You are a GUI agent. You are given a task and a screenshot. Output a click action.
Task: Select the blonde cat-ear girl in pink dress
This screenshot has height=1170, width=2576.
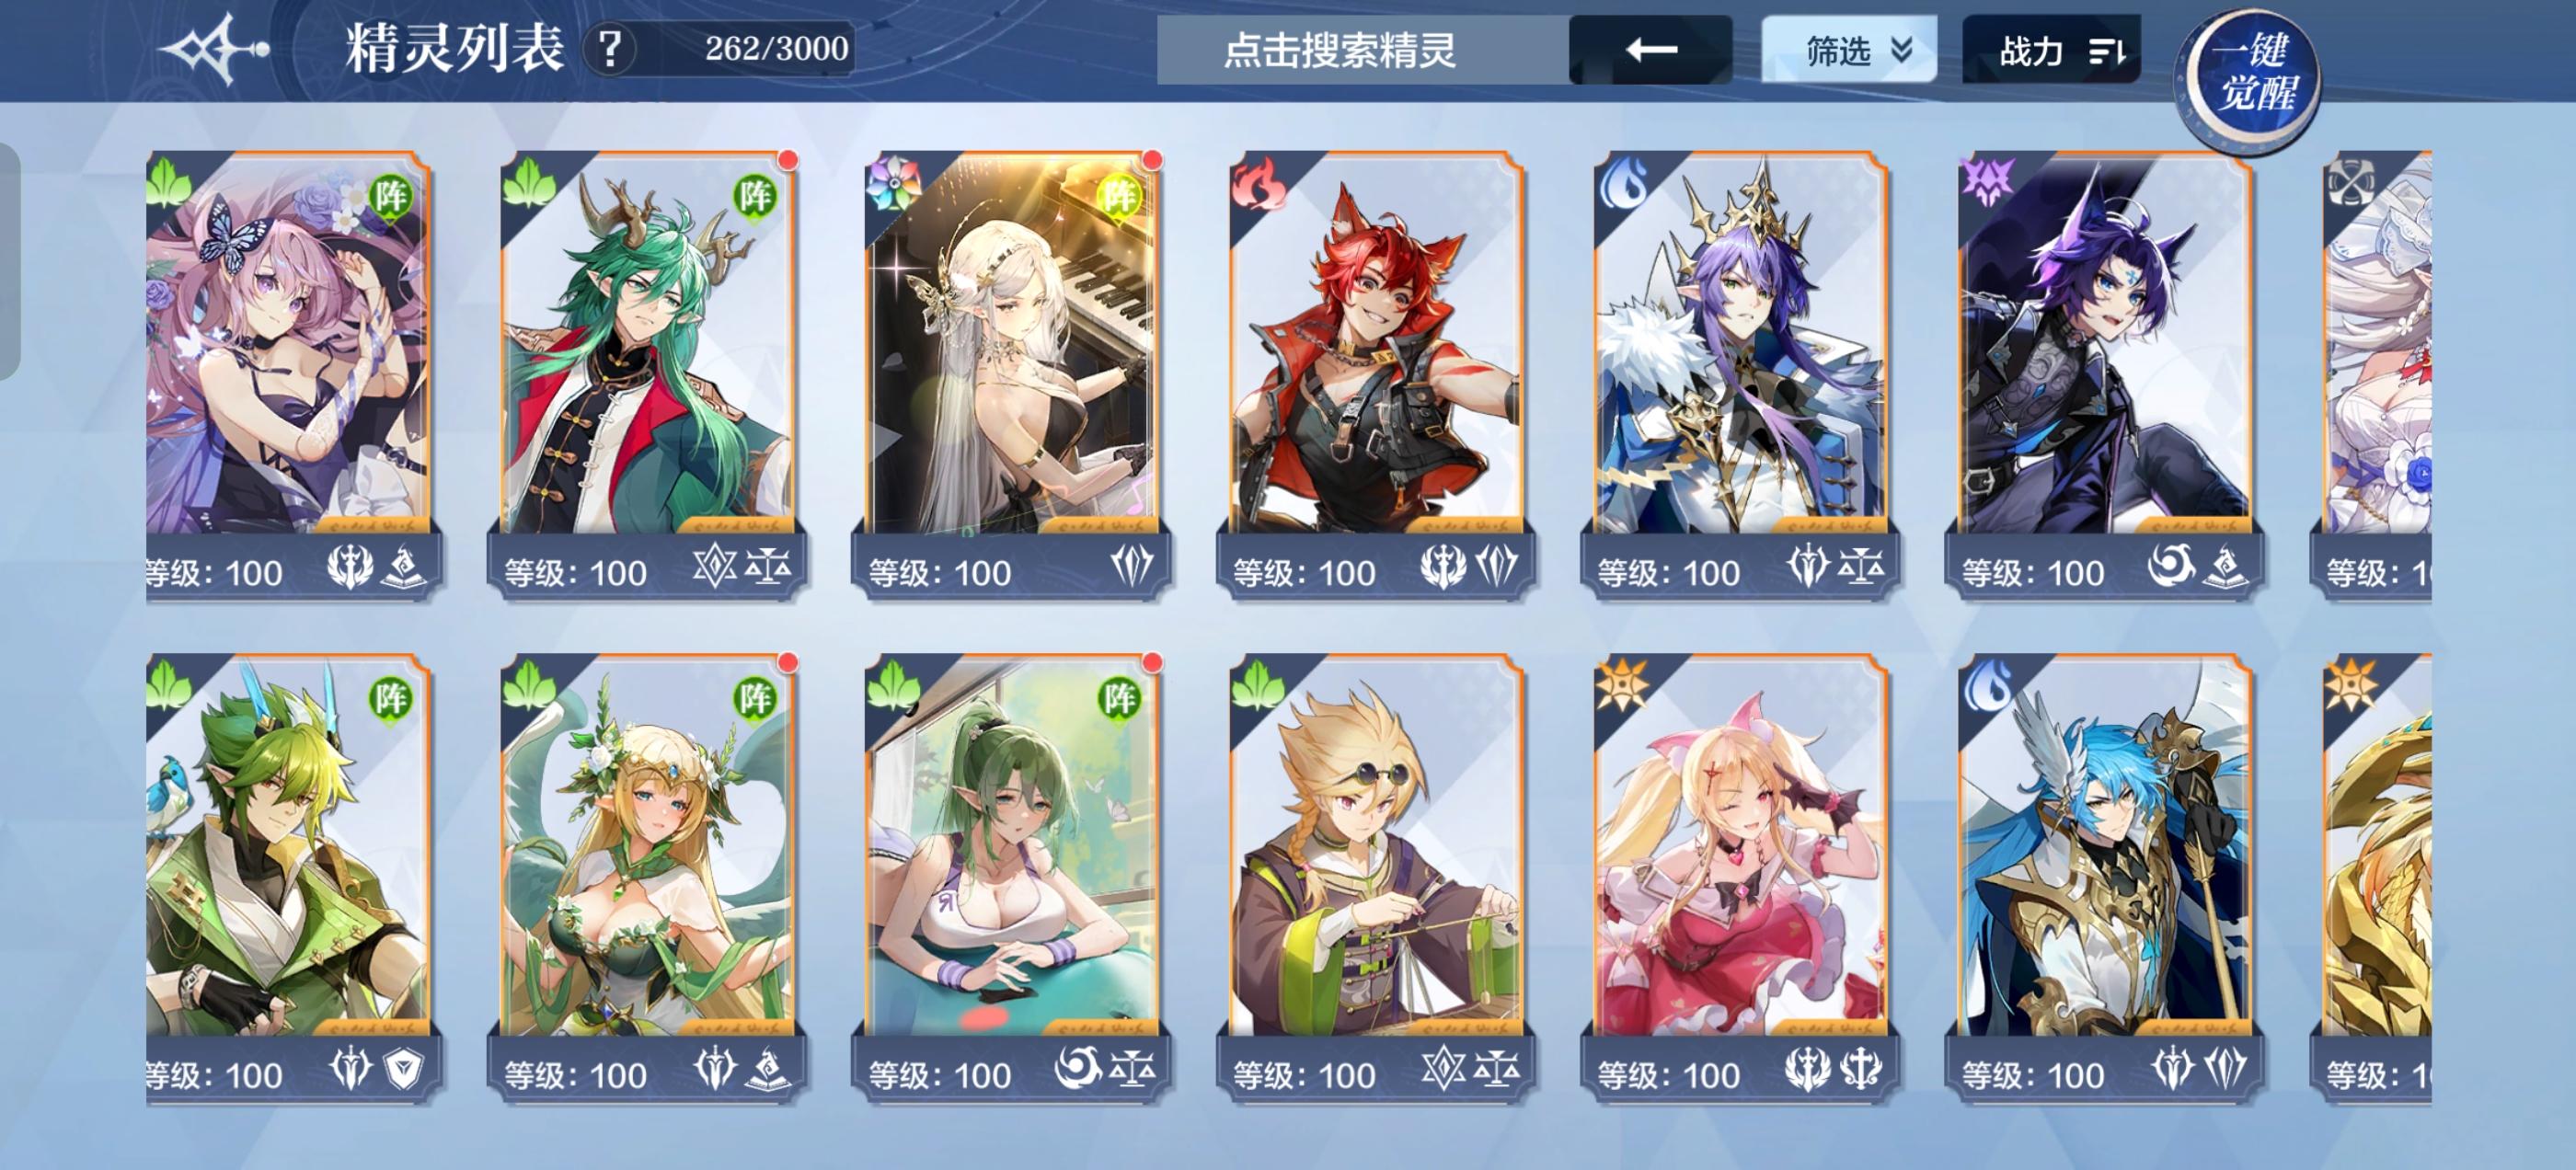click(x=1740, y=878)
